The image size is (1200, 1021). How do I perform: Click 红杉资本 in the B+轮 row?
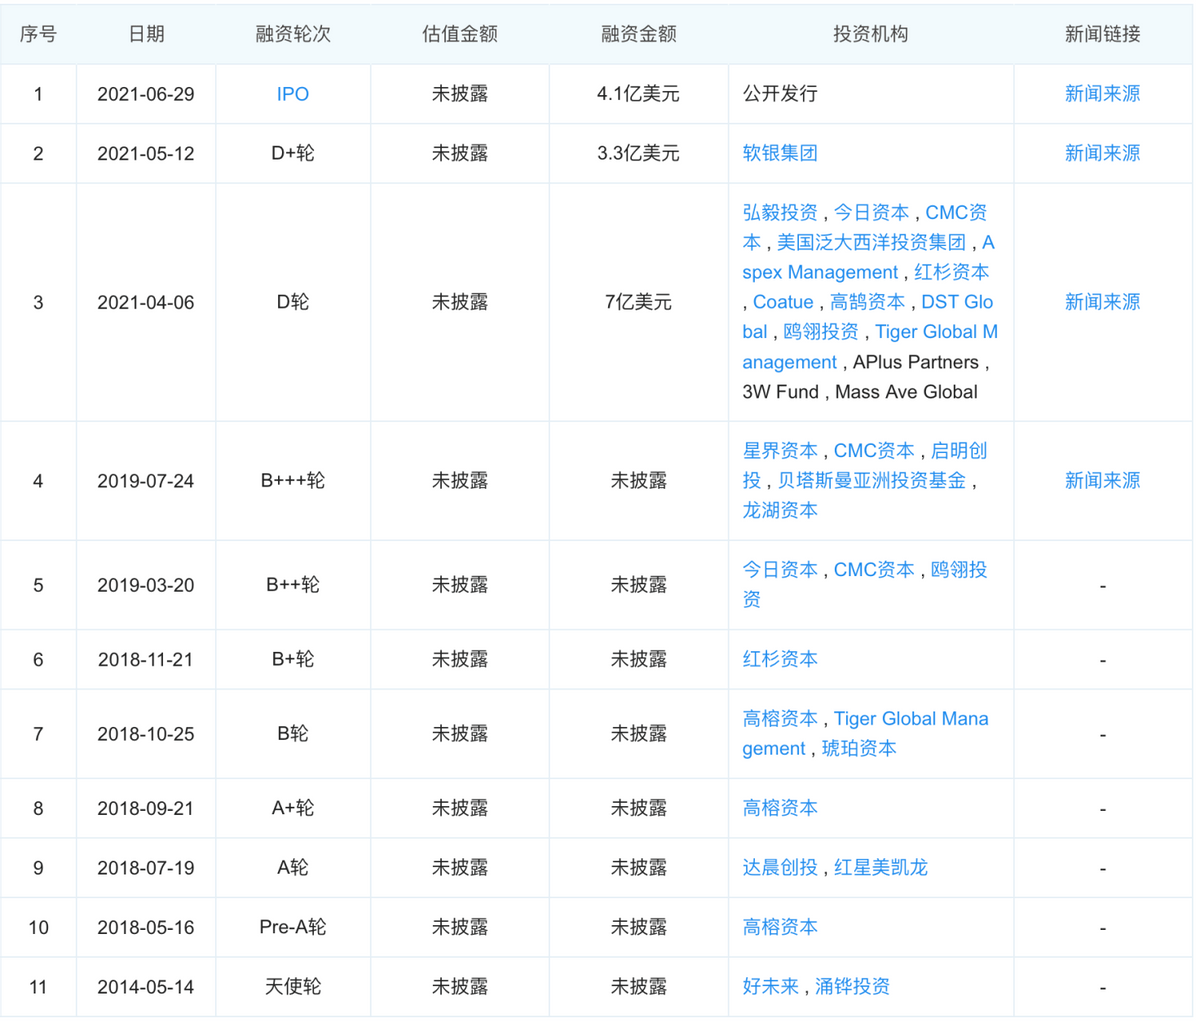pyautogui.click(x=780, y=659)
